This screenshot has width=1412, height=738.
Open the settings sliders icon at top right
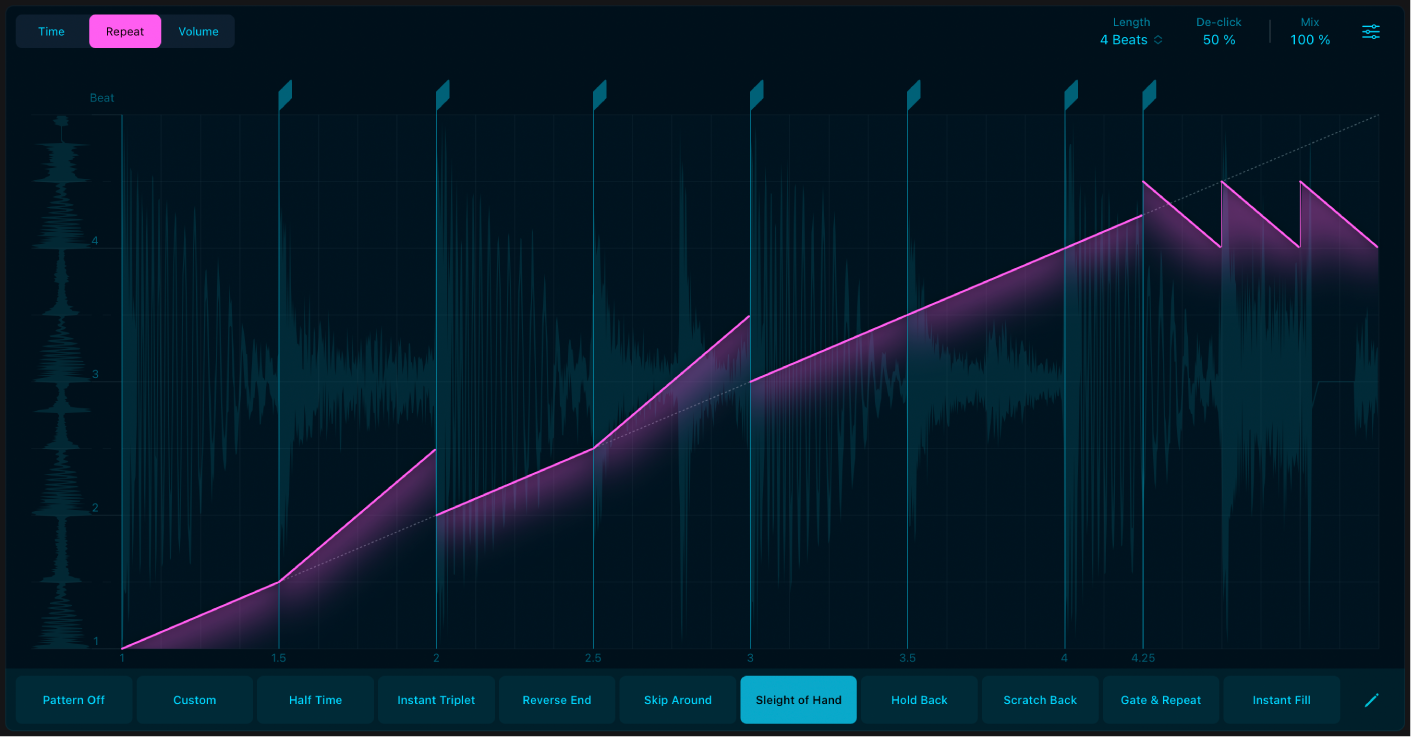[1370, 31]
